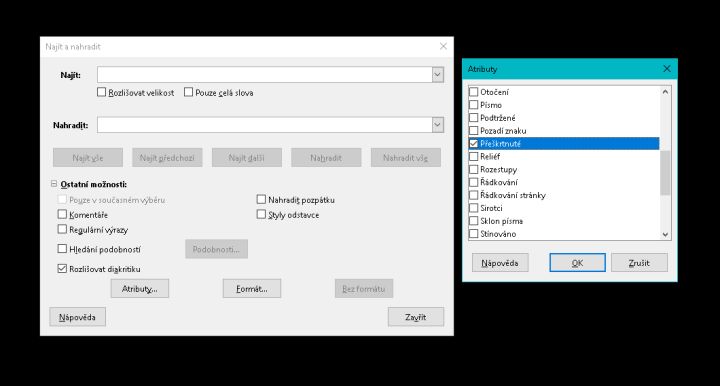The image size is (720, 386).
Task: Click the attribute list scrollbar thumb
Action: (x=665, y=173)
